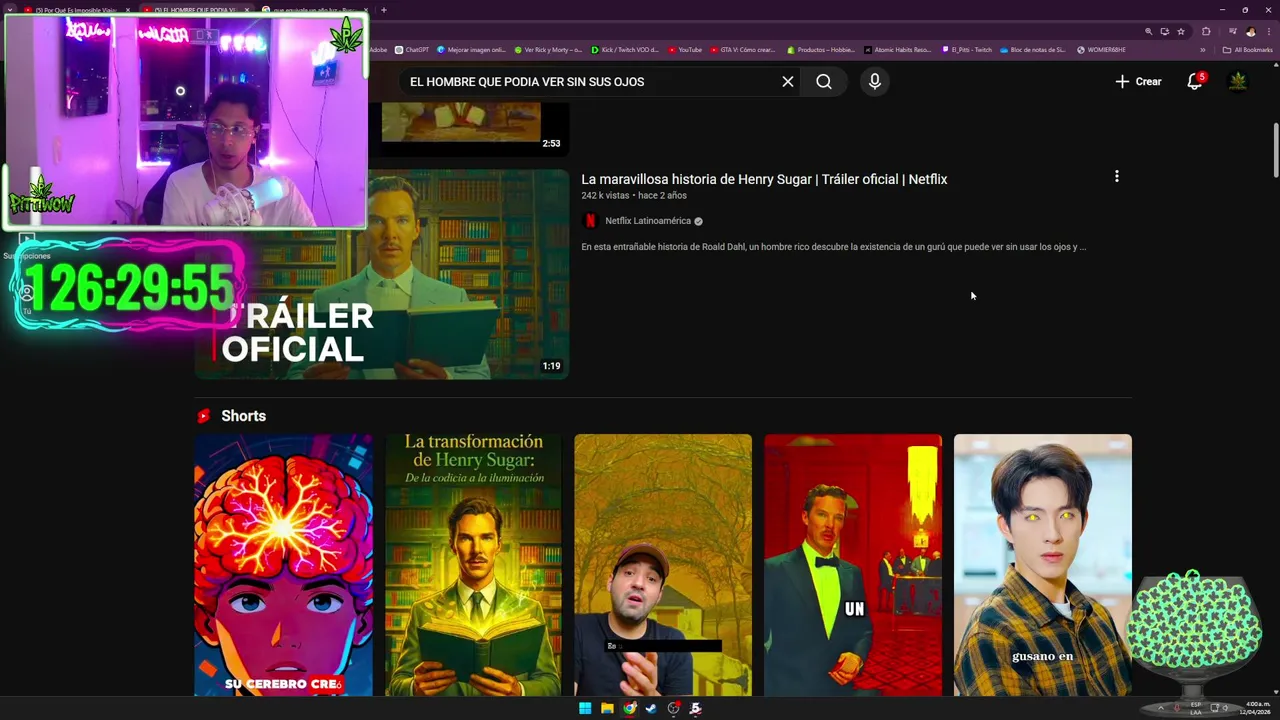Switch to 'Por Qué Es Imposible Viajar' tab
The width and height of the screenshot is (1280, 720).
pos(76,10)
